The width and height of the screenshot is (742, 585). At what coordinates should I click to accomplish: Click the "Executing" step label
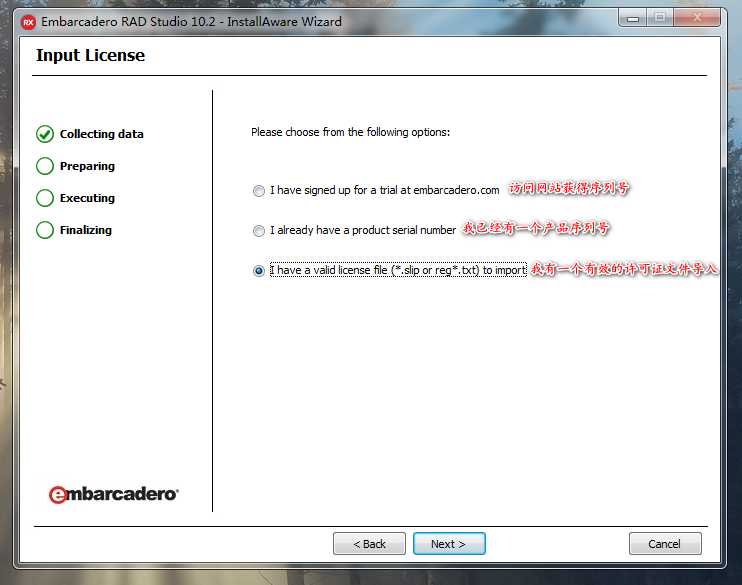point(88,198)
